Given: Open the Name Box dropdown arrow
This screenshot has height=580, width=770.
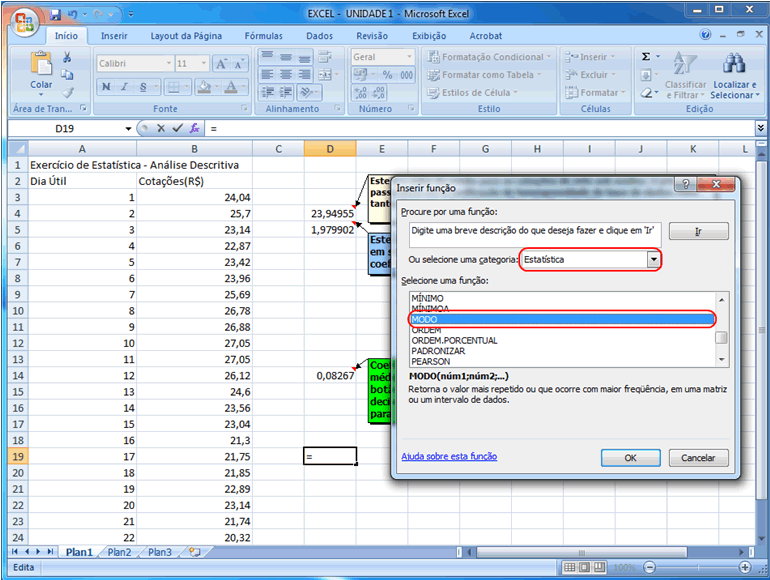Looking at the screenshot, I should point(128,129).
